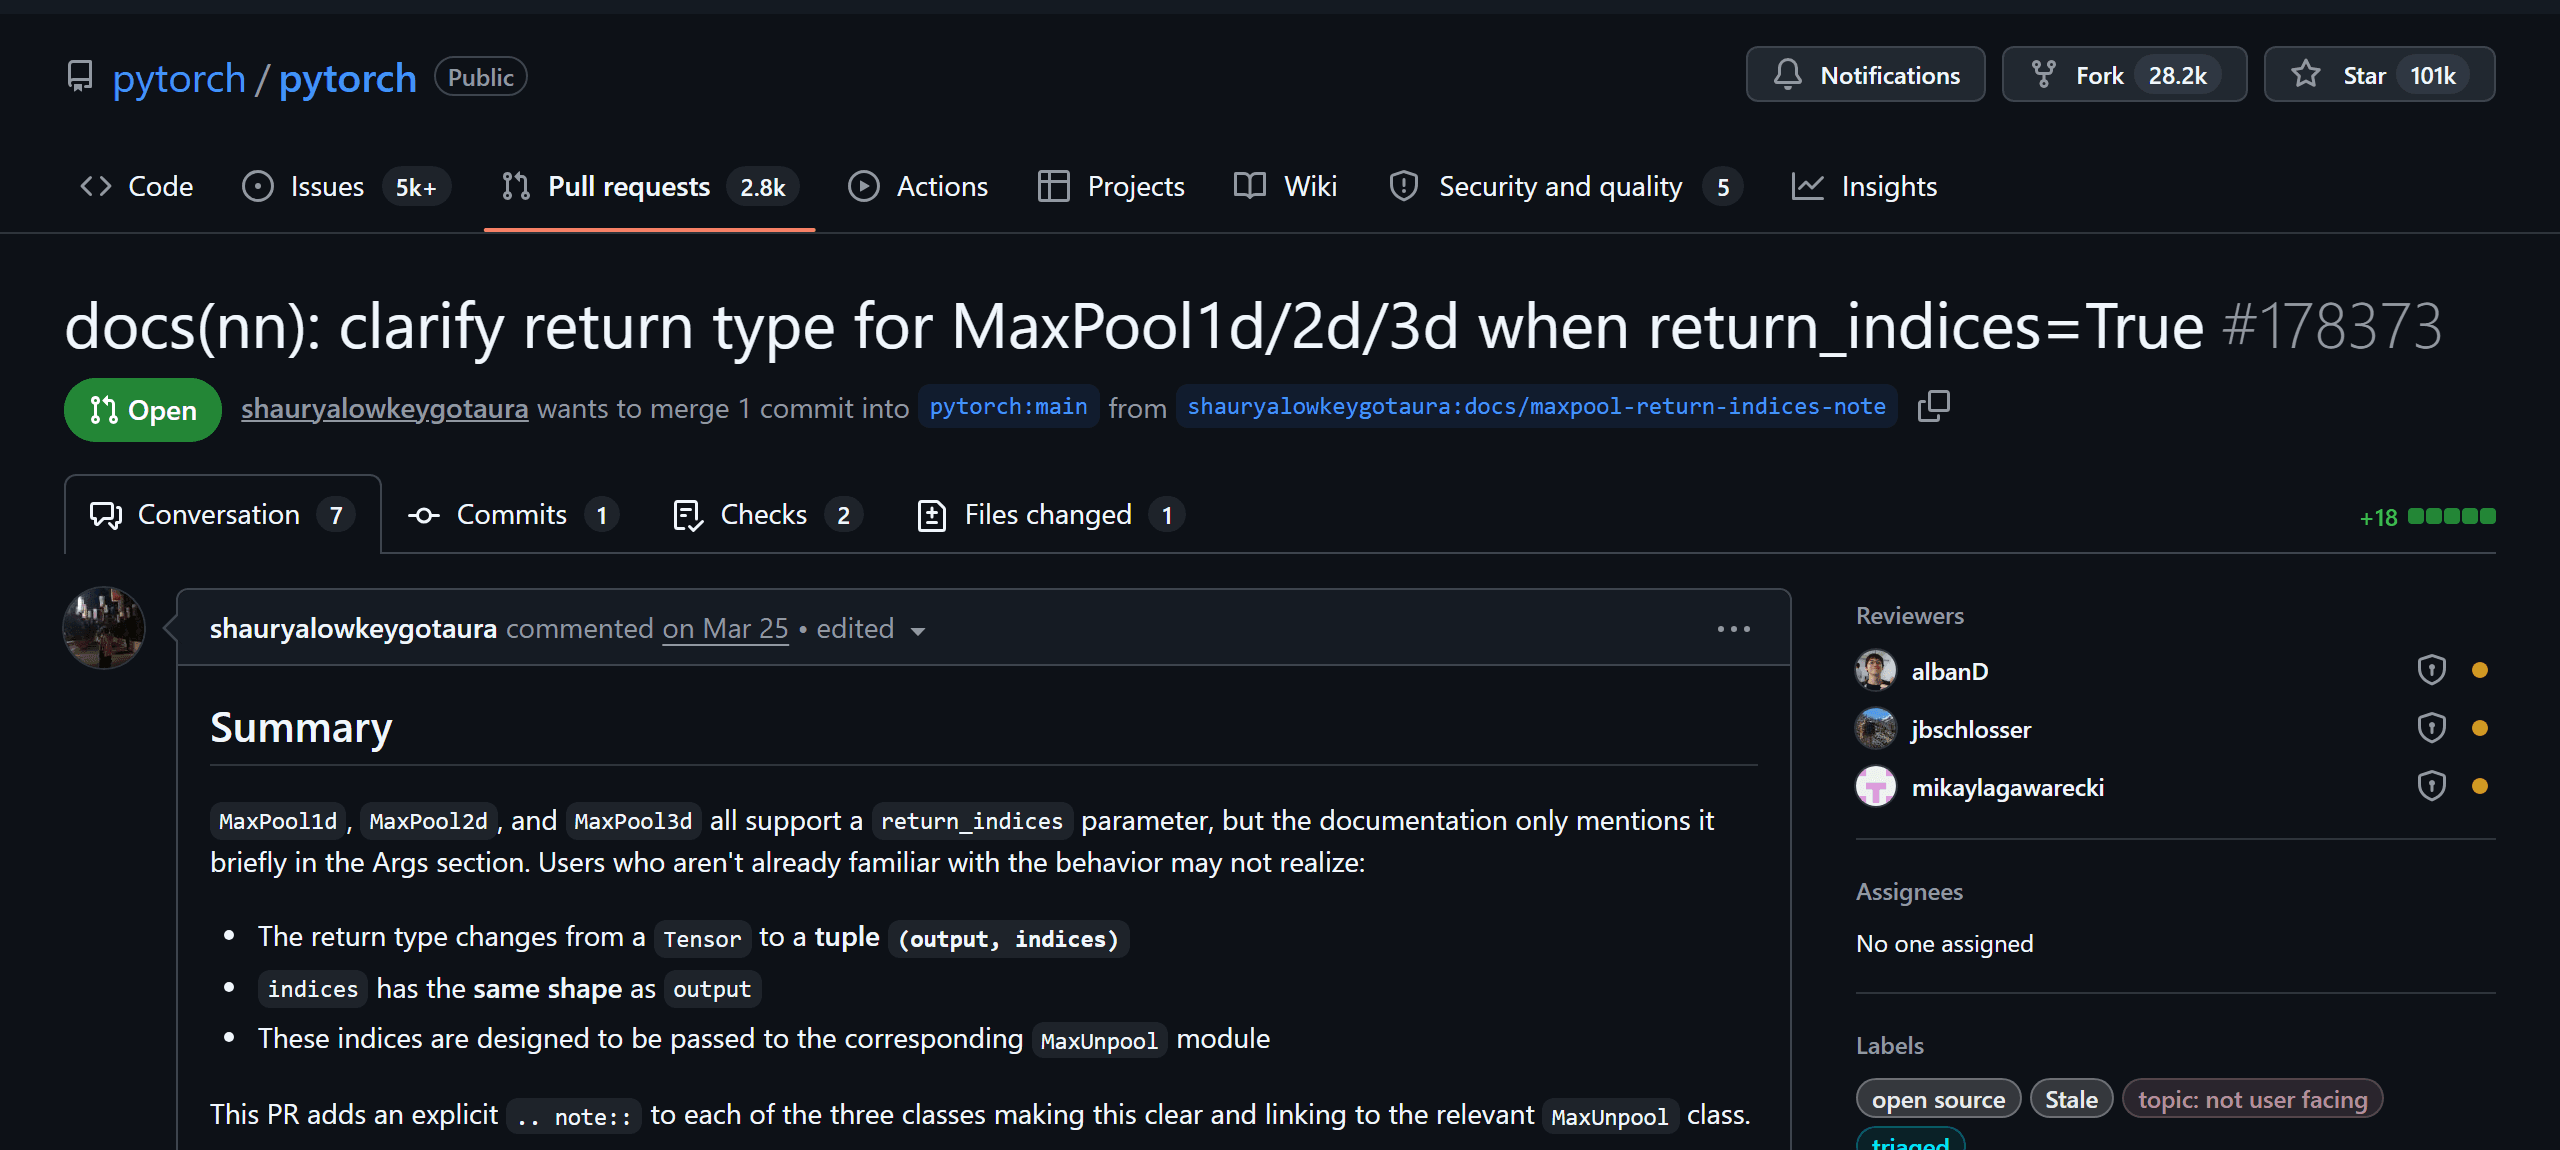Switch to the Checks tab
2560x1150 pixels.
coord(767,515)
